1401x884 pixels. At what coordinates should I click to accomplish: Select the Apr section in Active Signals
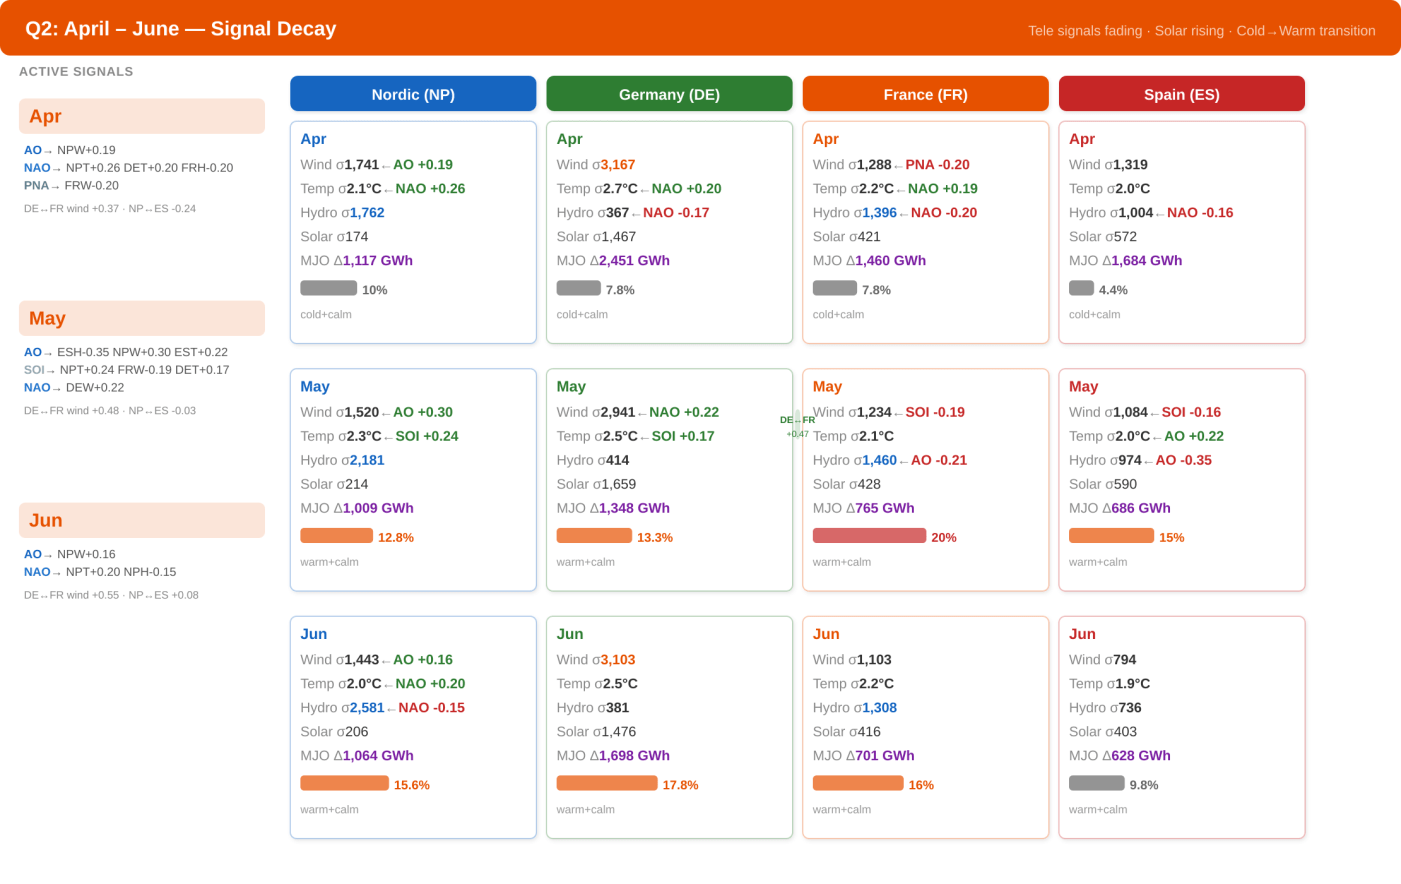[x=142, y=116]
